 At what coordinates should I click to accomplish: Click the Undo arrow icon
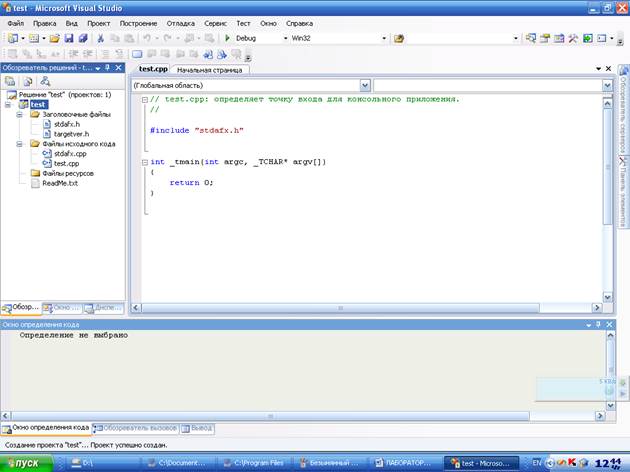pyautogui.click(x=147, y=38)
